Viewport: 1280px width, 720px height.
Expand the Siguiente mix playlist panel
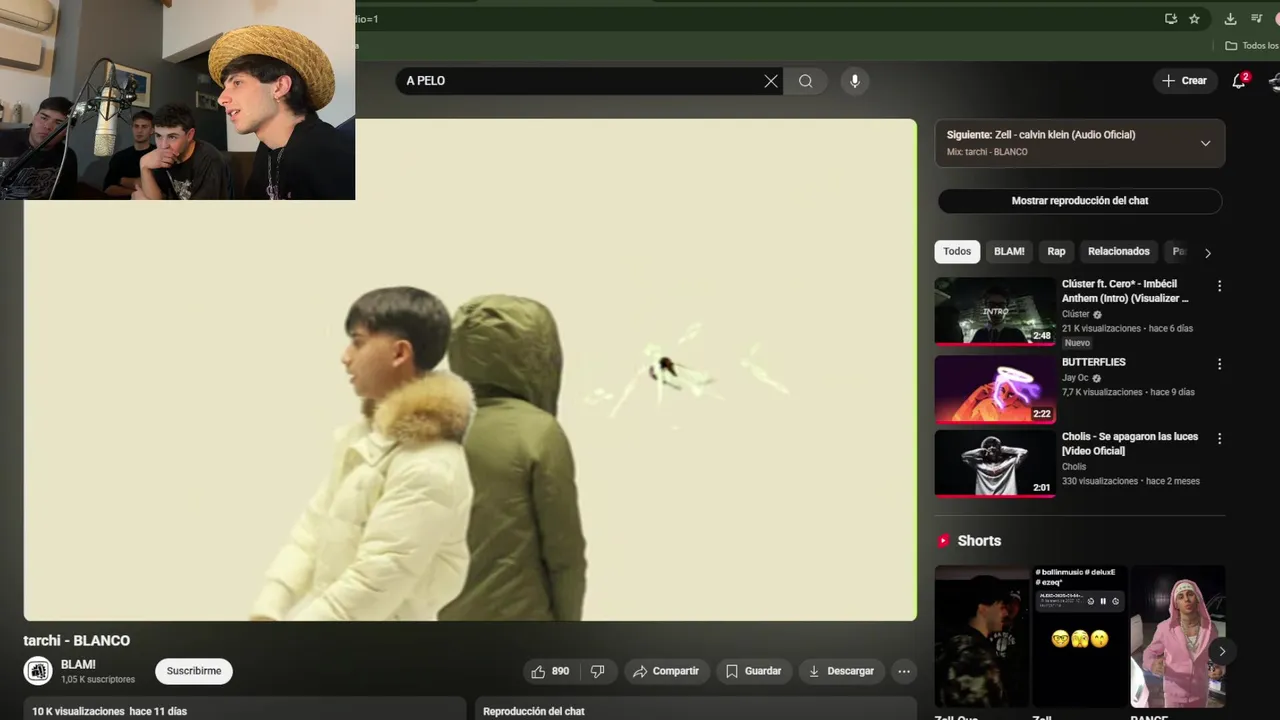coord(1205,143)
